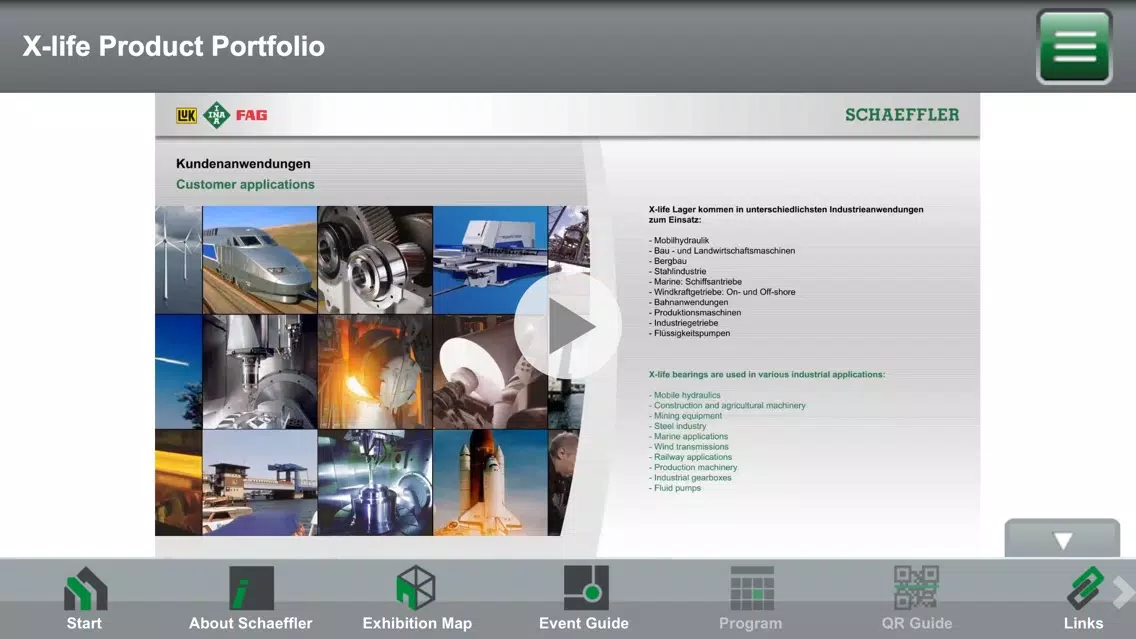1136x639 pixels.
Task: Click 'Marine: Schiffsantriebe' list entry
Action: 696,282
